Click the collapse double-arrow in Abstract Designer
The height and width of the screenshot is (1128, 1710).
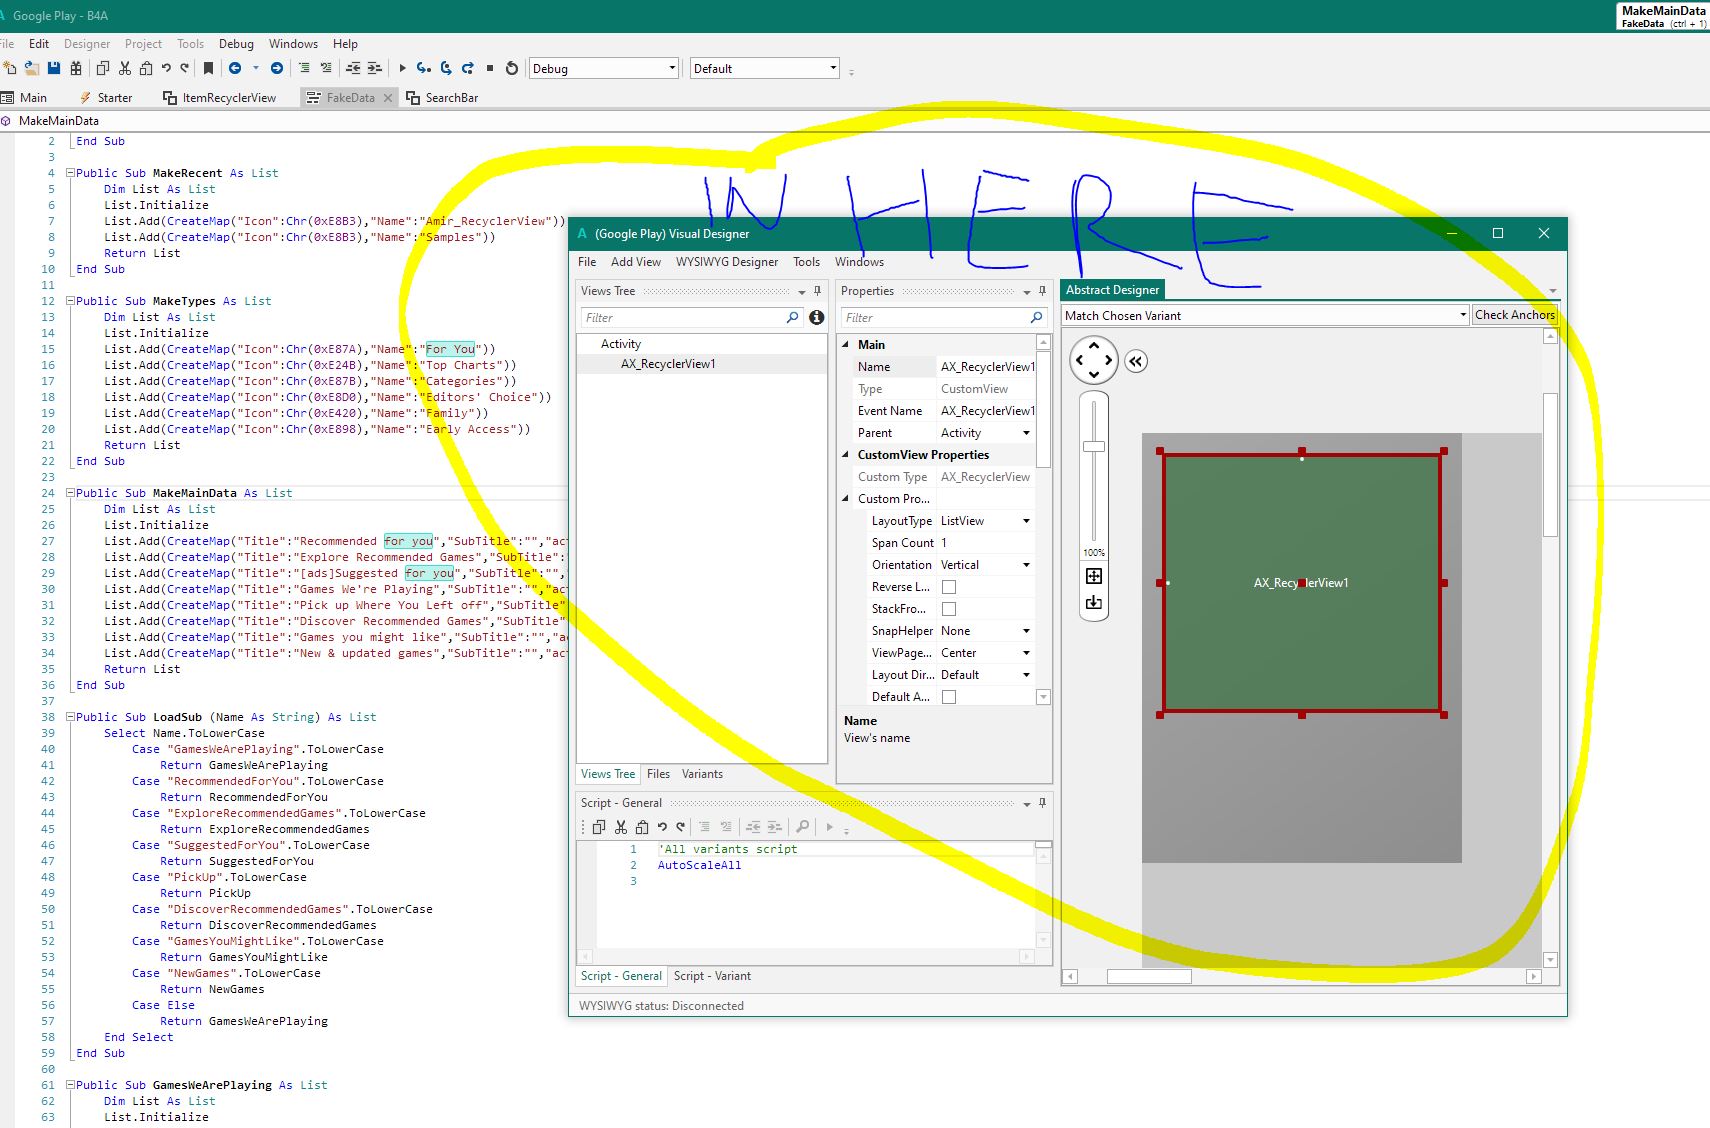[x=1136, y=361]
